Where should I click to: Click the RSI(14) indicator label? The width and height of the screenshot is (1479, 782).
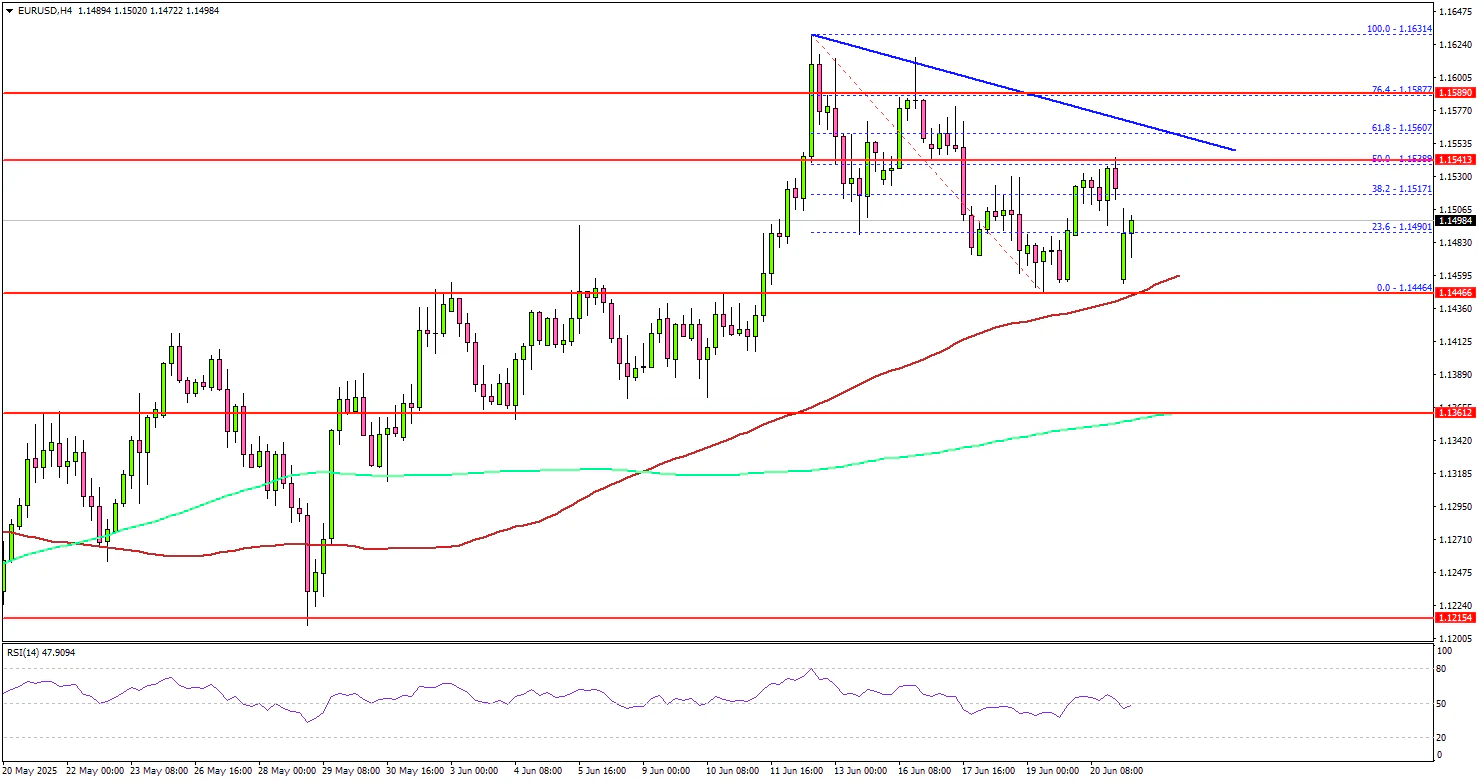pyautogui.click(x=39, y=653)
